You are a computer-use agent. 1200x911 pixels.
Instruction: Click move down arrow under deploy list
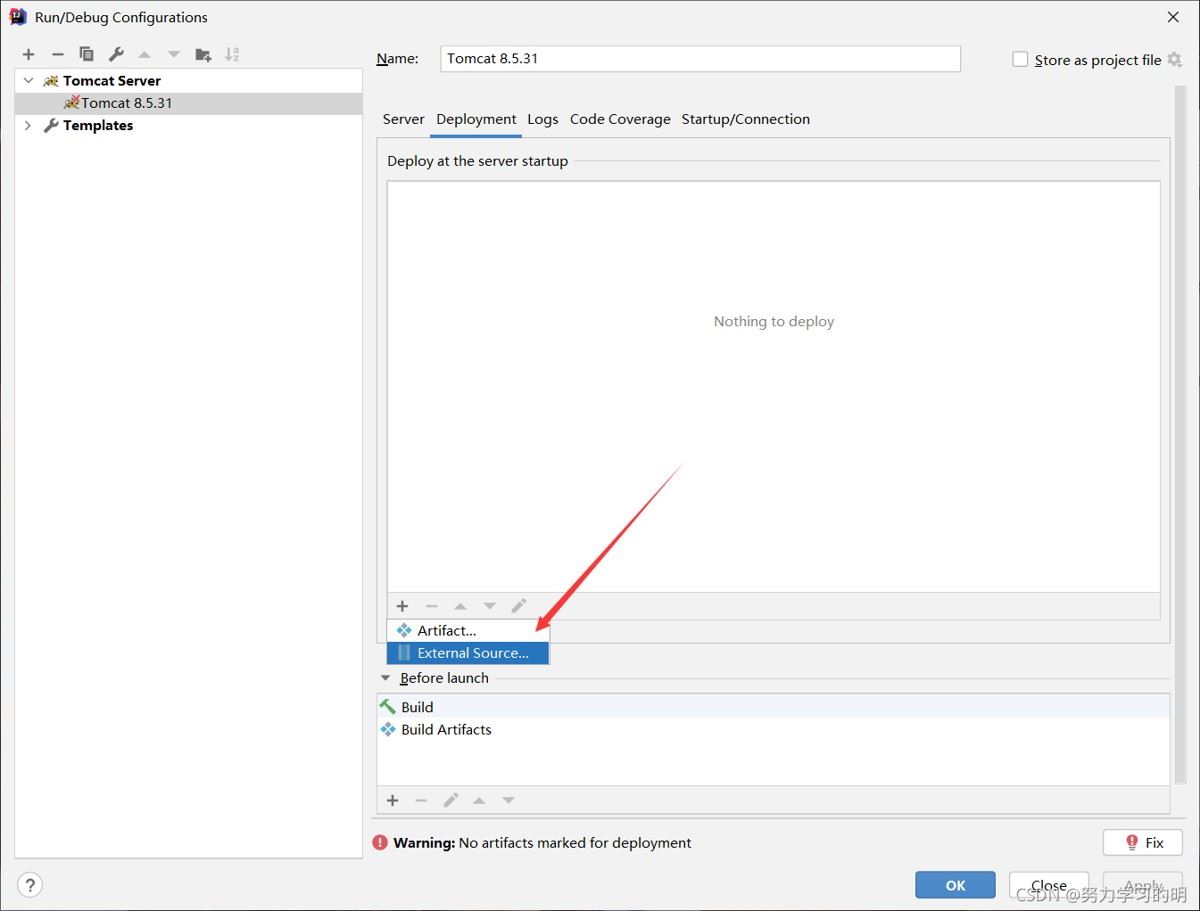pyautogui.click(x=489, y=606)
